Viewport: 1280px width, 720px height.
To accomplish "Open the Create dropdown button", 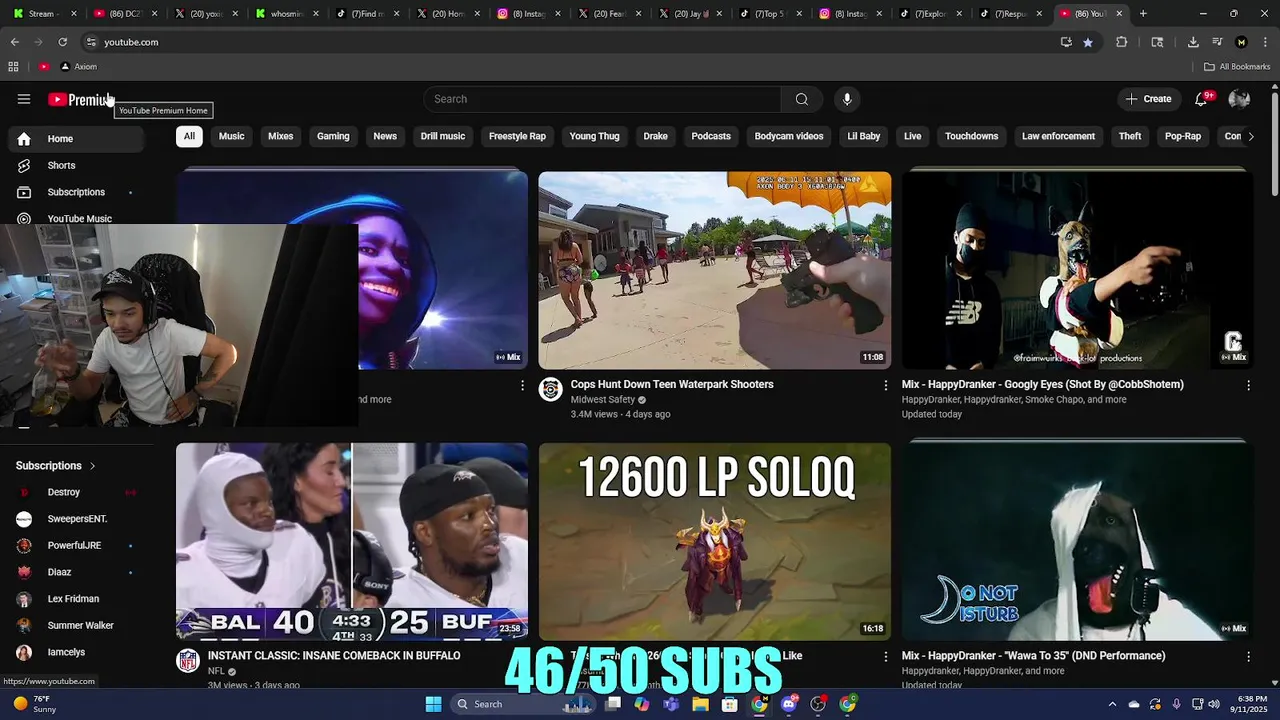I will click(x=1148, y=99).
